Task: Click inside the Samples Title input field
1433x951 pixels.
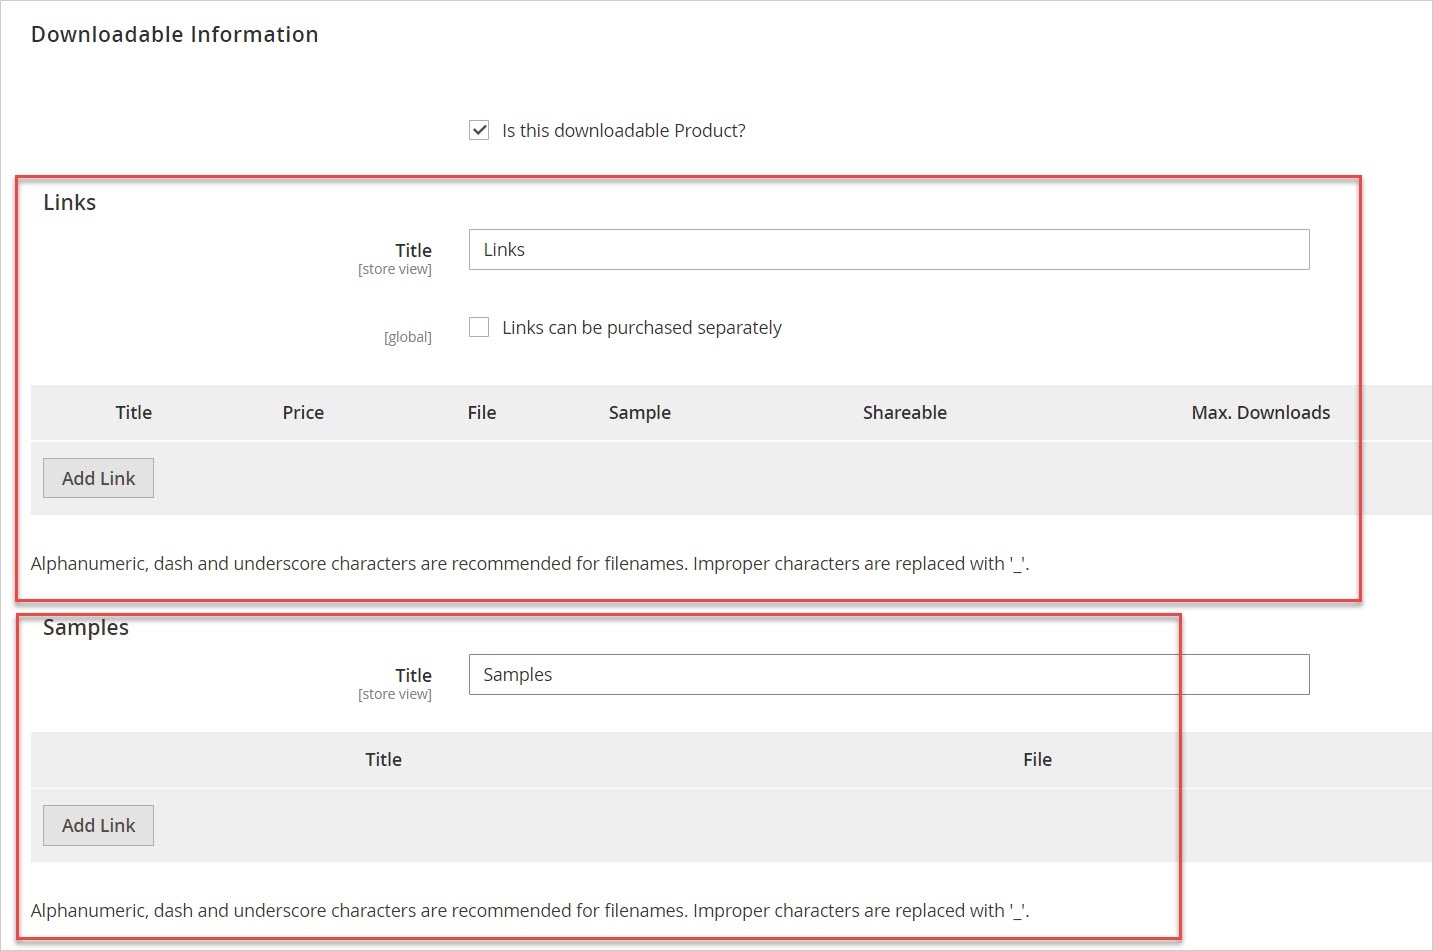Action: click(x=888, y=674)
